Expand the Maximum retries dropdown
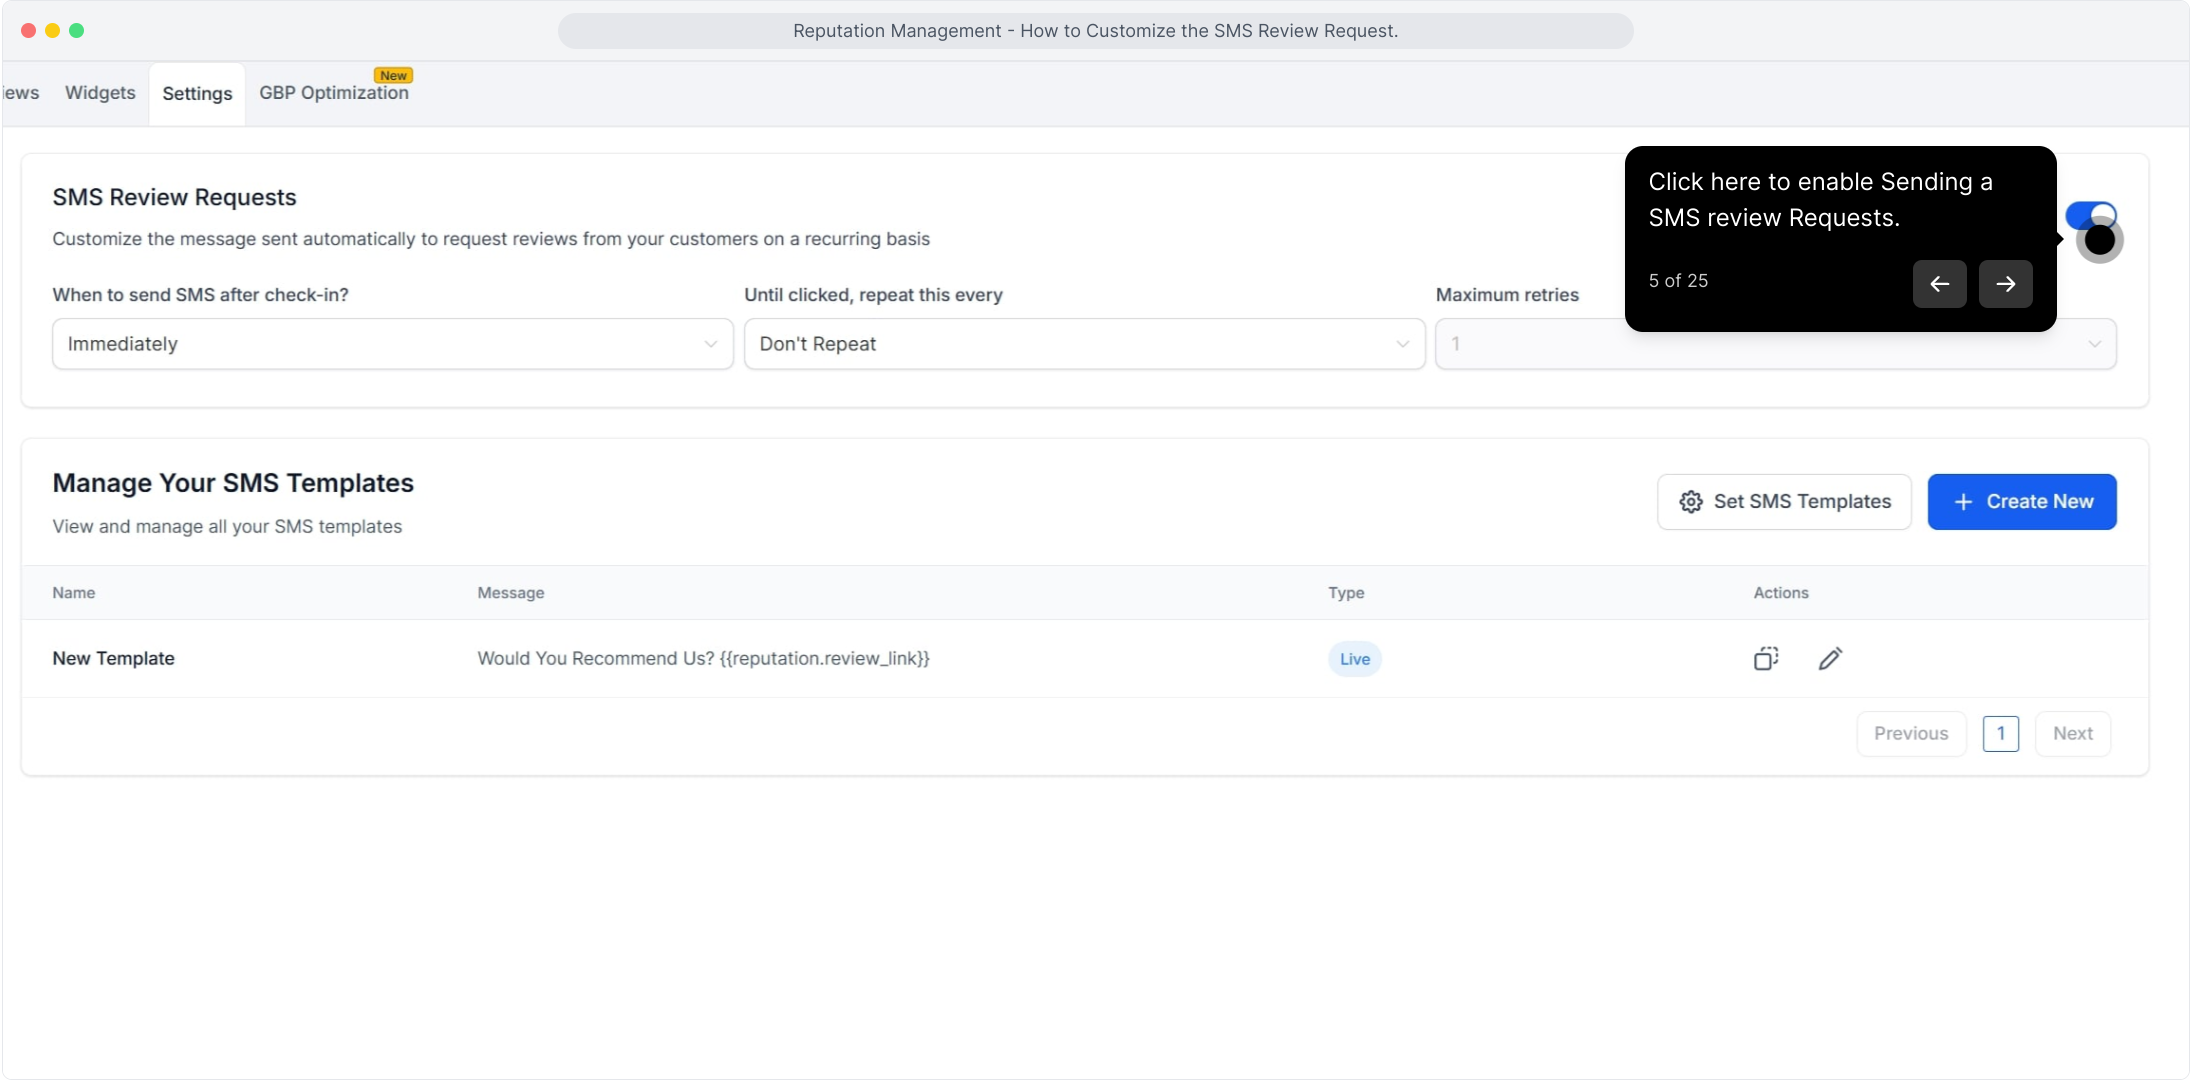The width and height of the screenshot is (2192, 1080). coord(1776,344)
